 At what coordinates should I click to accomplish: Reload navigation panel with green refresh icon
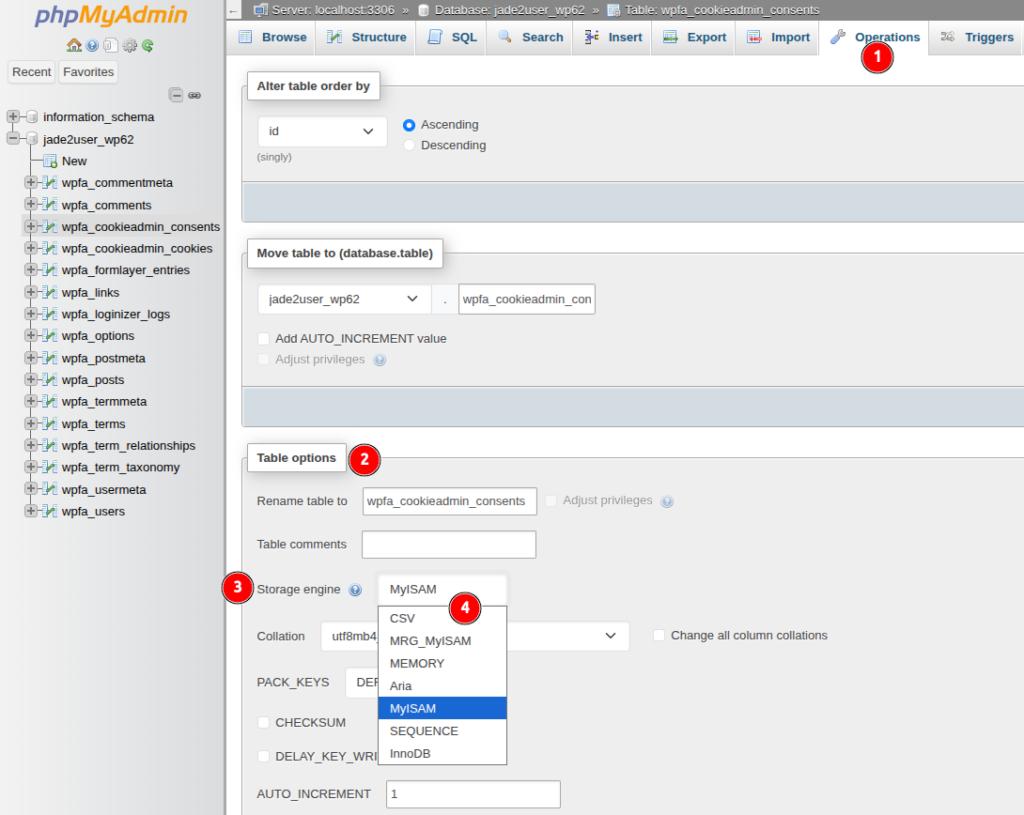148,45
